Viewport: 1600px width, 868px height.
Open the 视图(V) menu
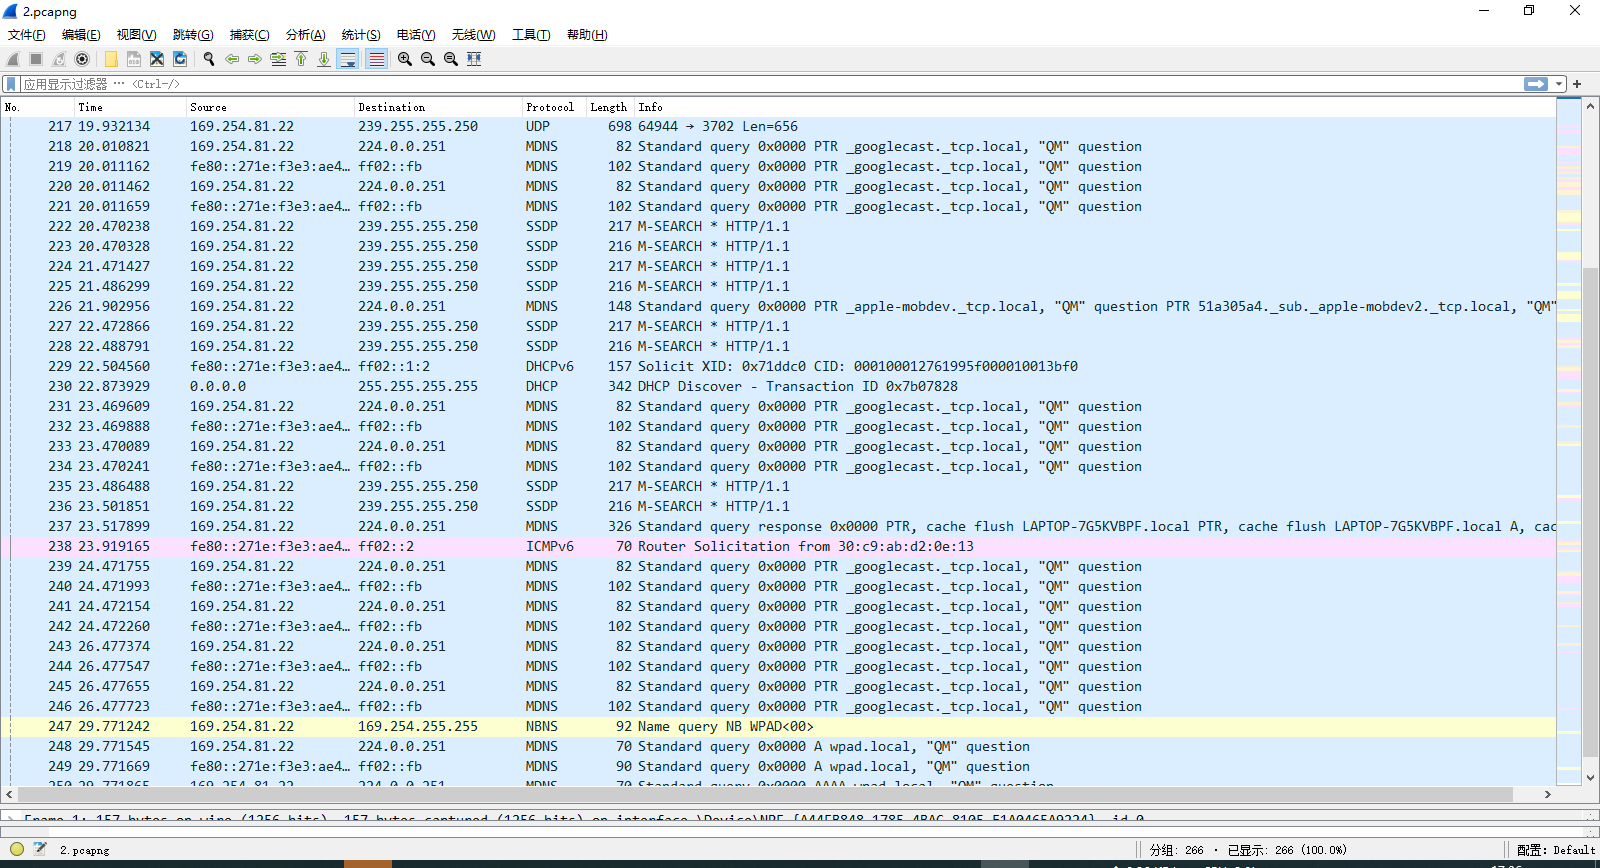136,35
